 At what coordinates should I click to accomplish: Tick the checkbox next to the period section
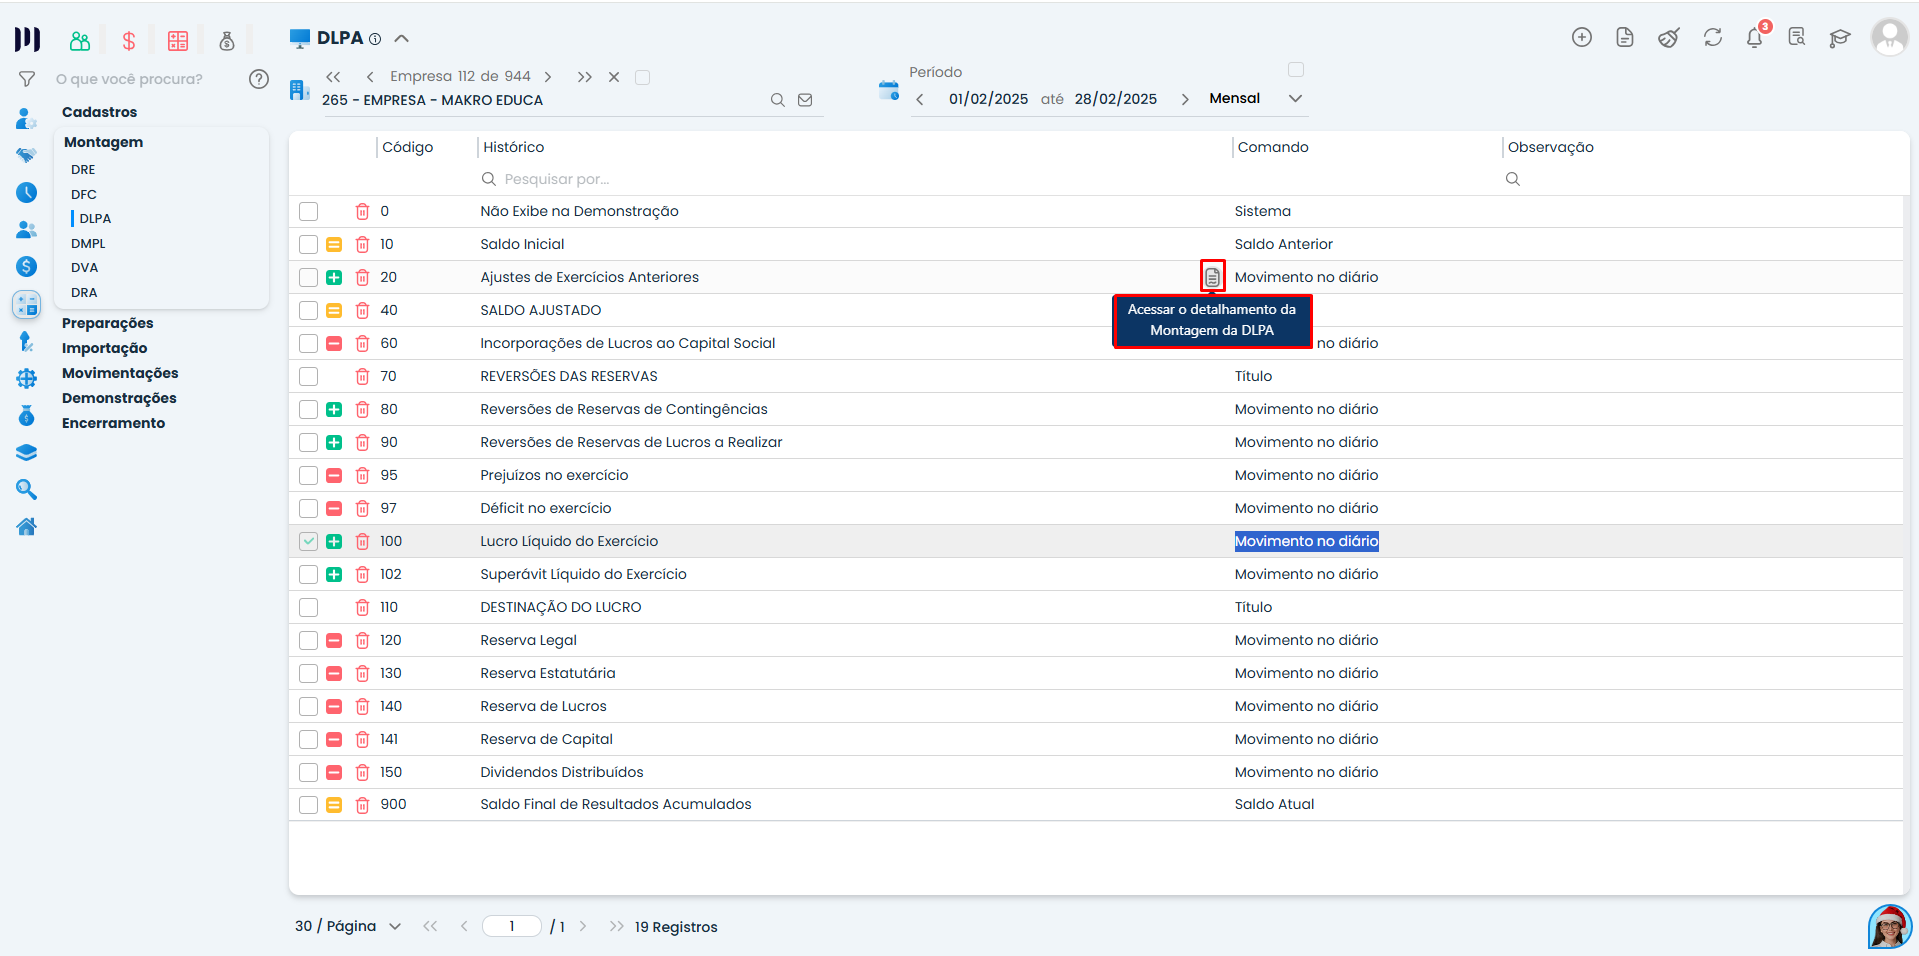pyautogui.click(x=1297, y=69)
